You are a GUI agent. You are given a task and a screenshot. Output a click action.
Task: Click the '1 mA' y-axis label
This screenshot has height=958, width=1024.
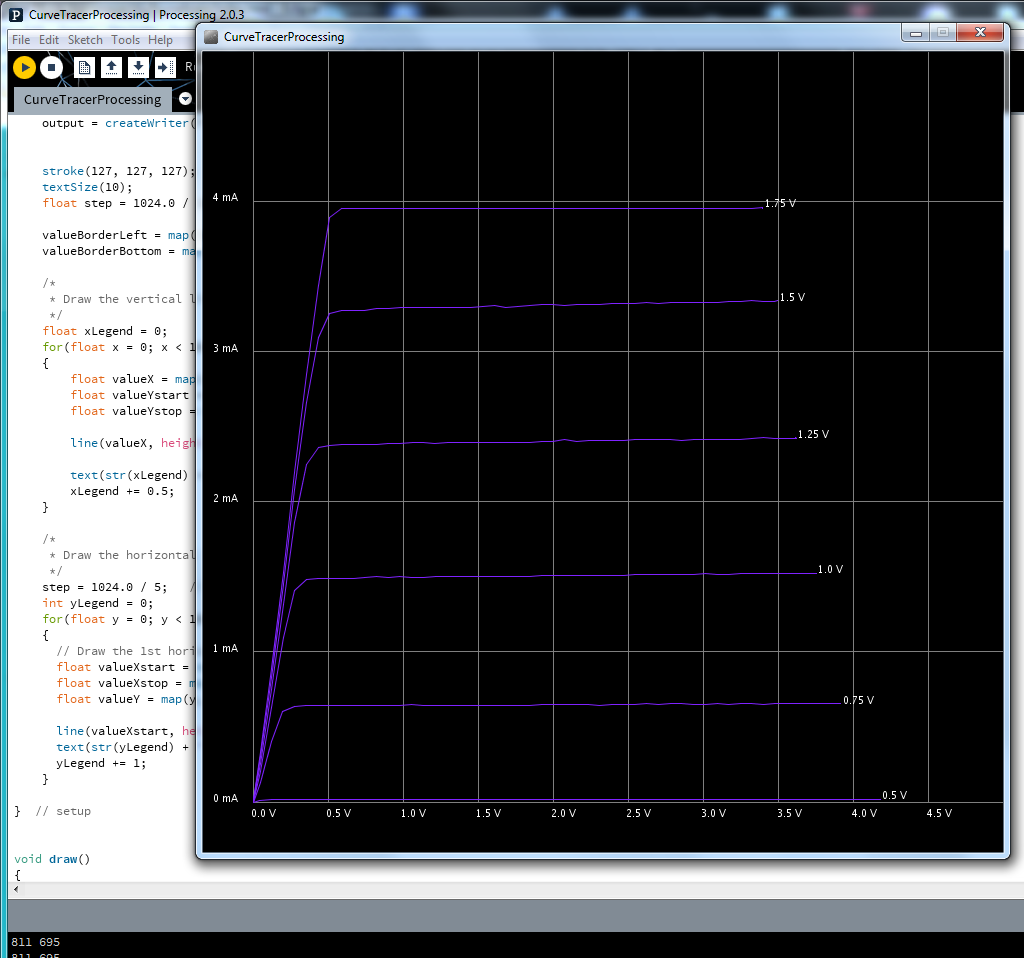(225, 648)
